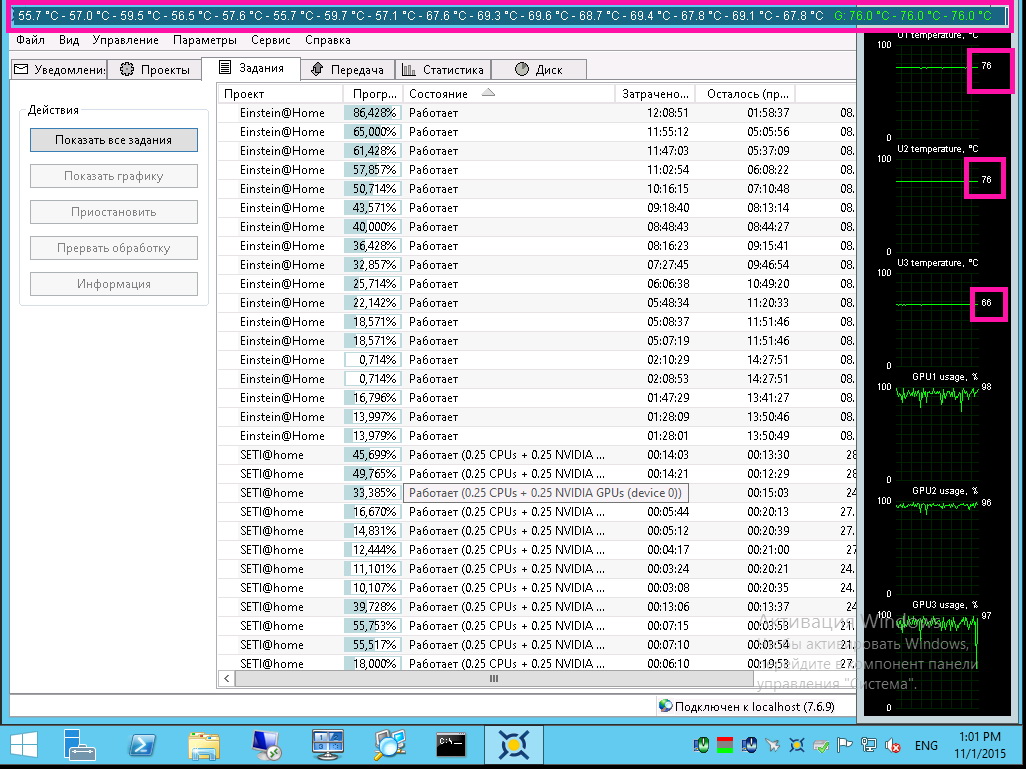Viewport: 1026px width, 769px height.
Task: Open File Explorer on the taskbar
Action: (x=203, y=745)
